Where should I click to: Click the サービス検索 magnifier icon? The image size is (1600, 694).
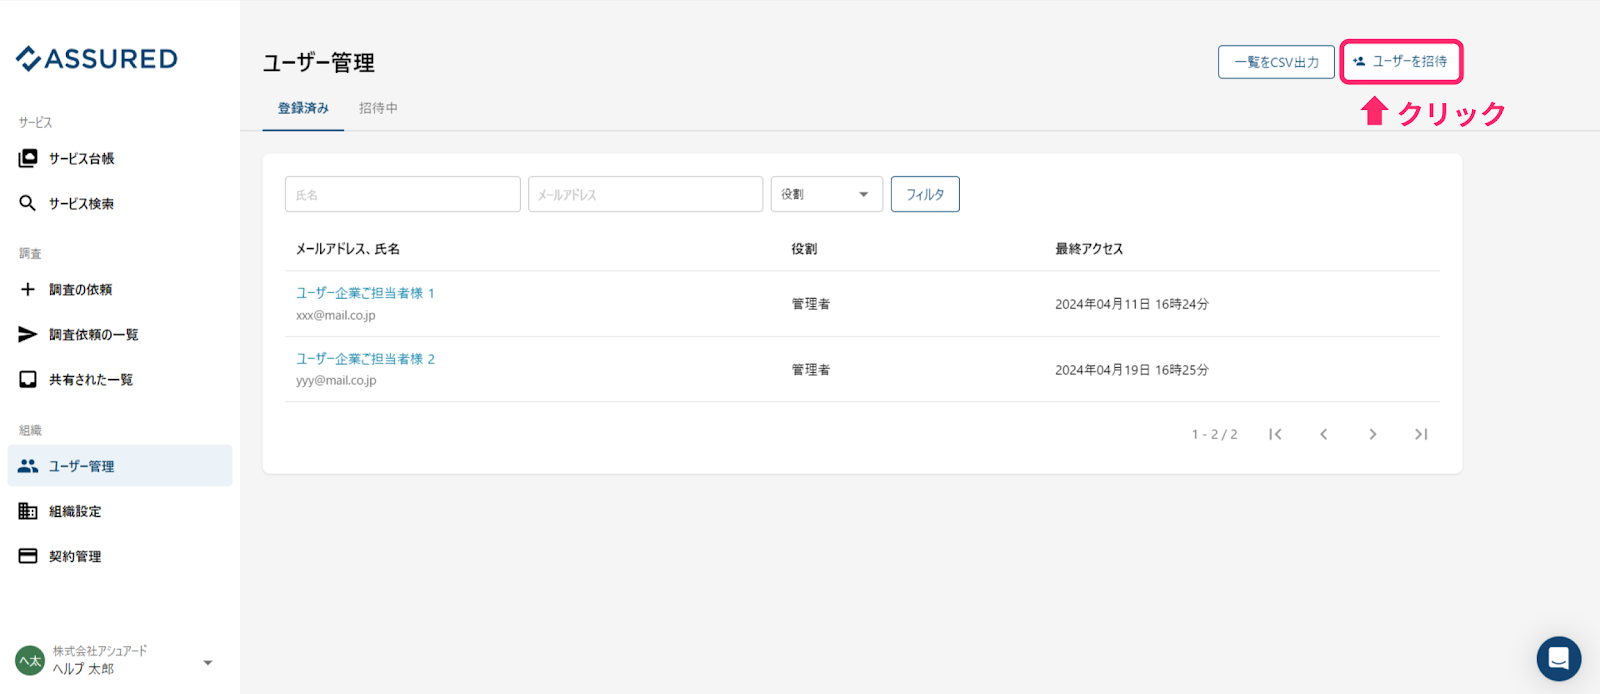pos(28,203)
